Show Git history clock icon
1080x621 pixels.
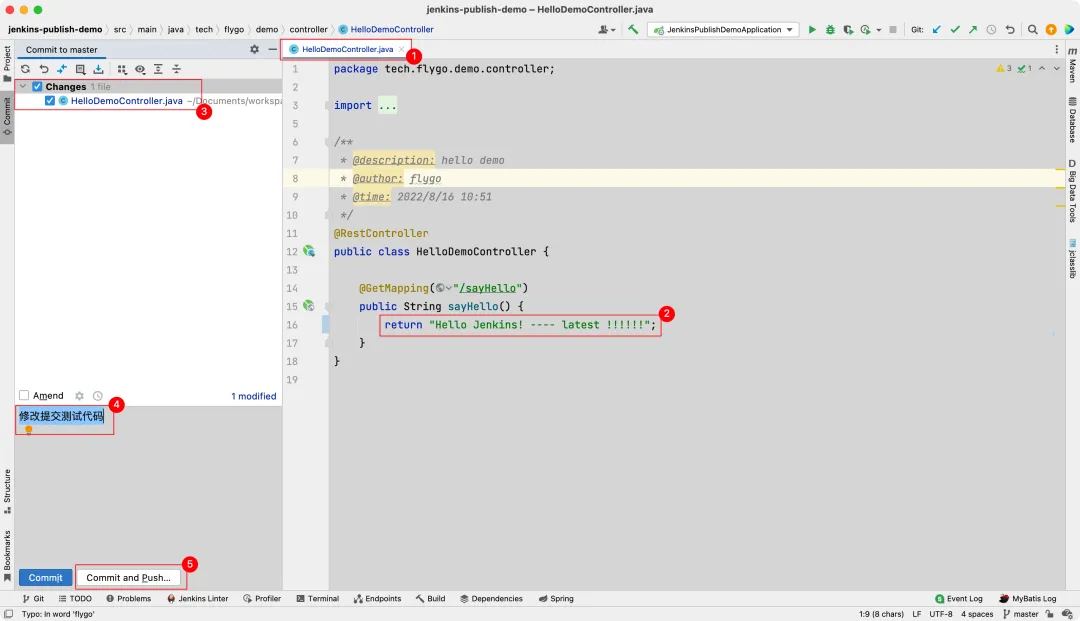(x=991, y=30)
